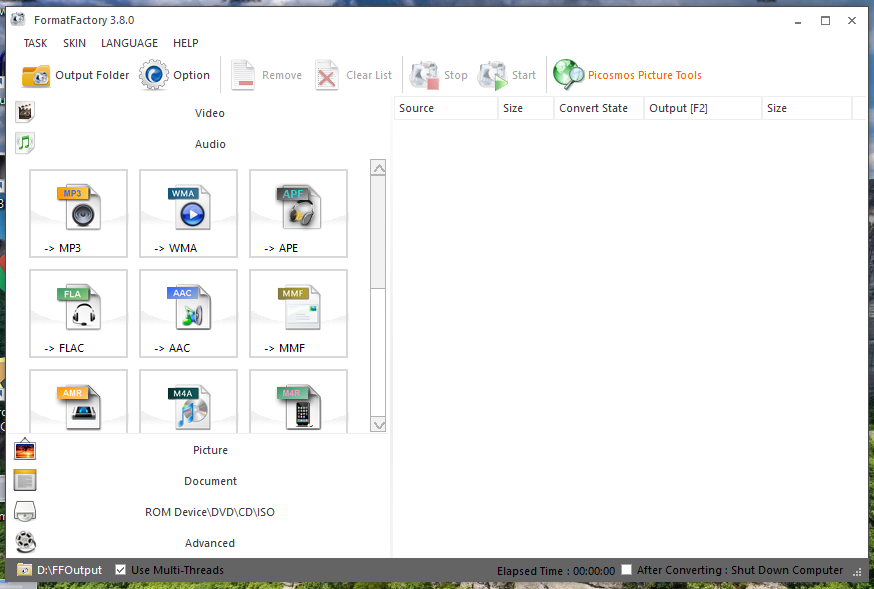
Task: Select the -> FLAC conversion tile
Action: coord(79,313)
